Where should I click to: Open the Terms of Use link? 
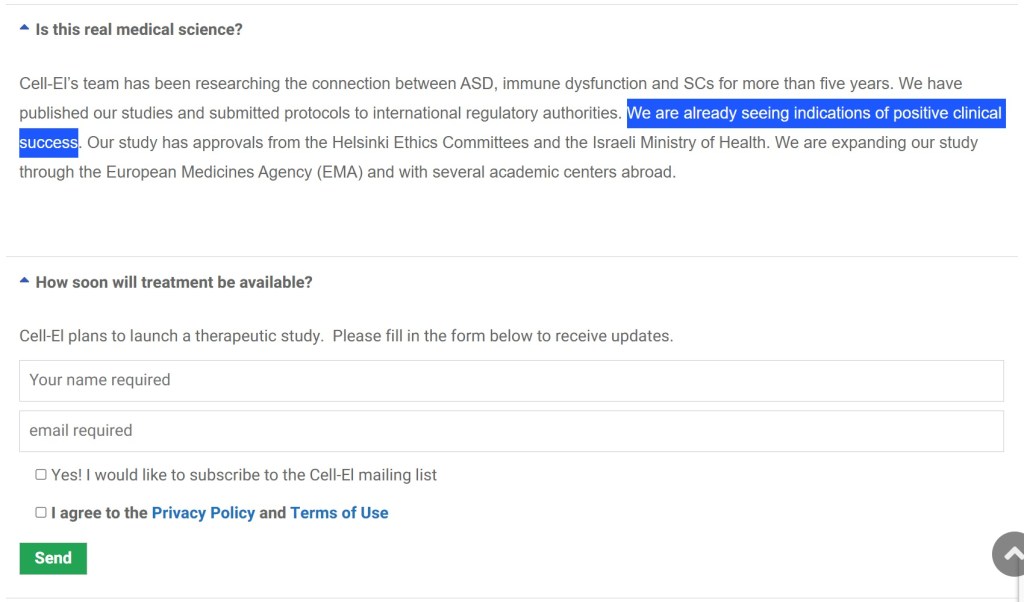tap(339, 513)
